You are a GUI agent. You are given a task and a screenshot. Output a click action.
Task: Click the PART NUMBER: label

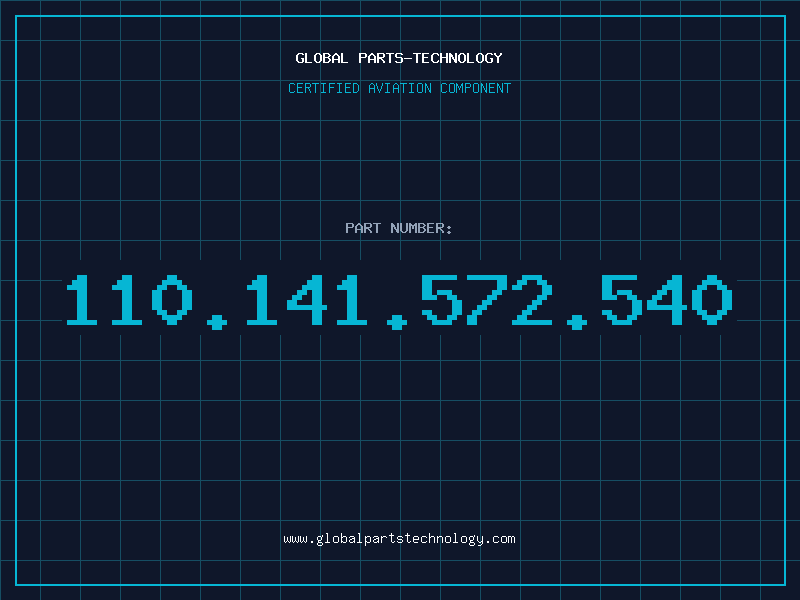399,228
